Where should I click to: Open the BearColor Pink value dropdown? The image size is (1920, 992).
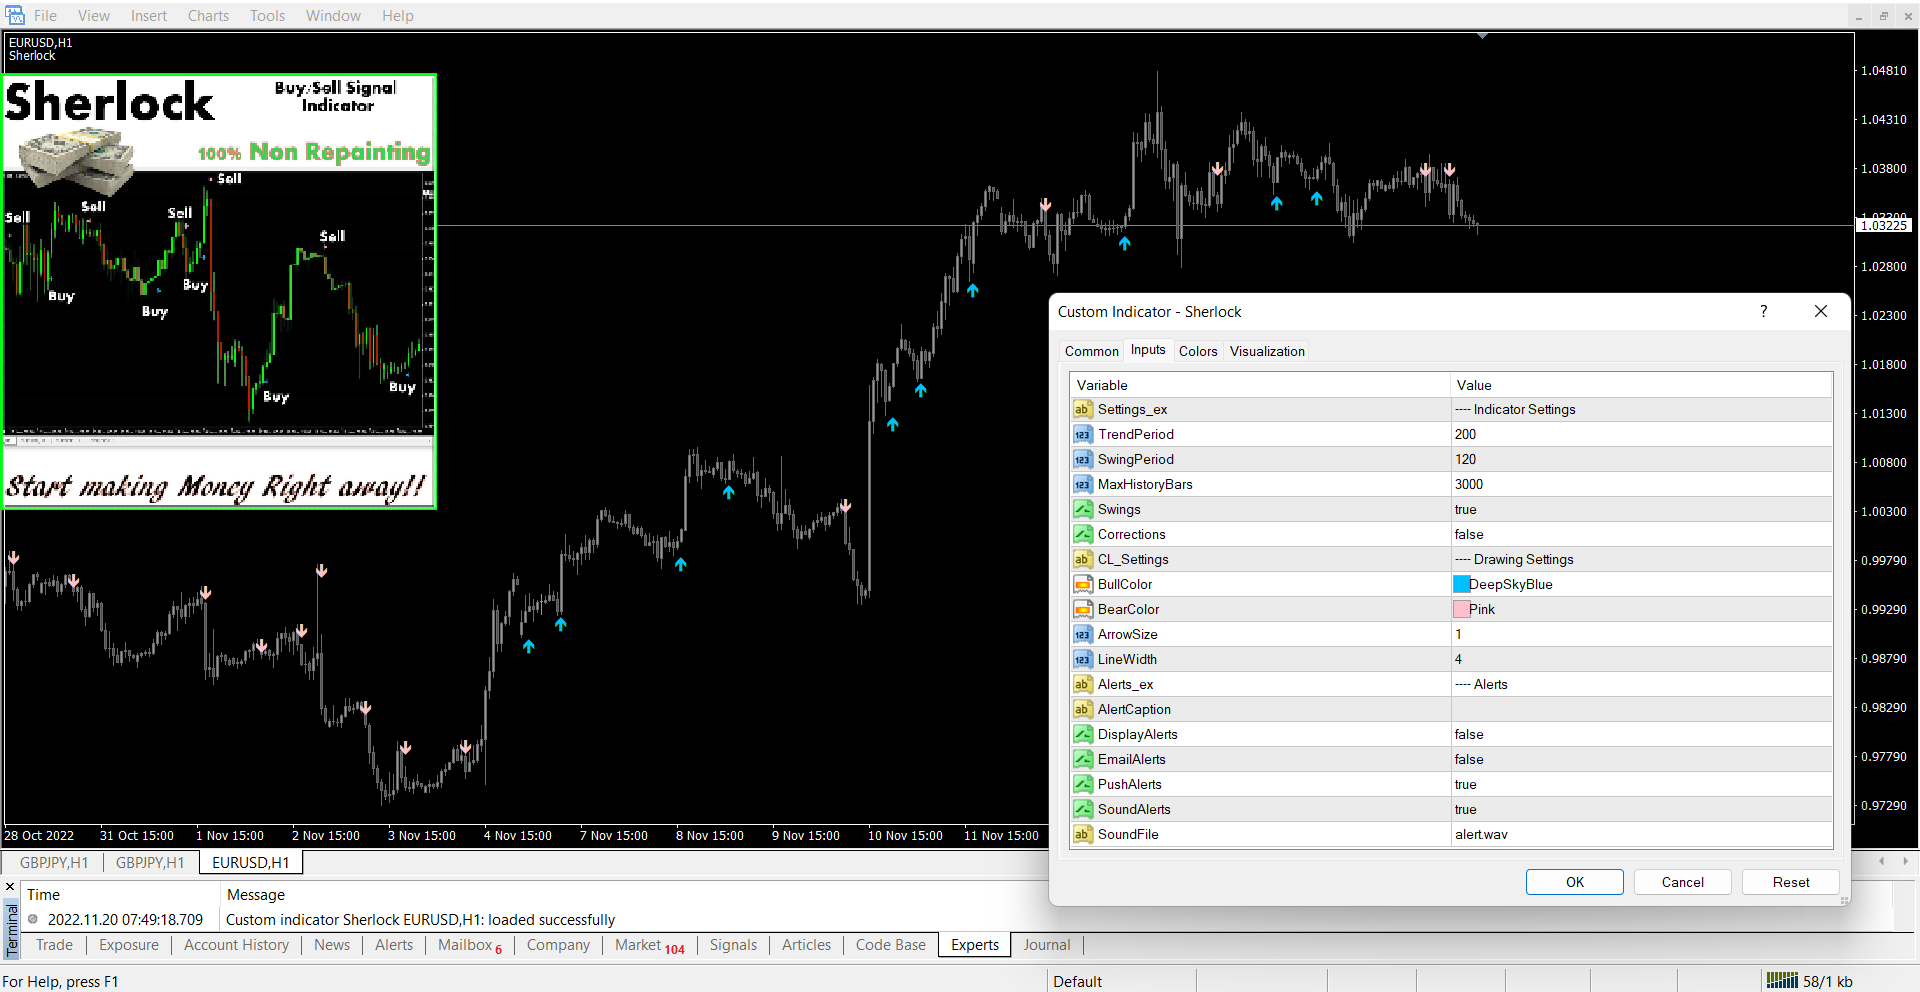[1640, 609]
